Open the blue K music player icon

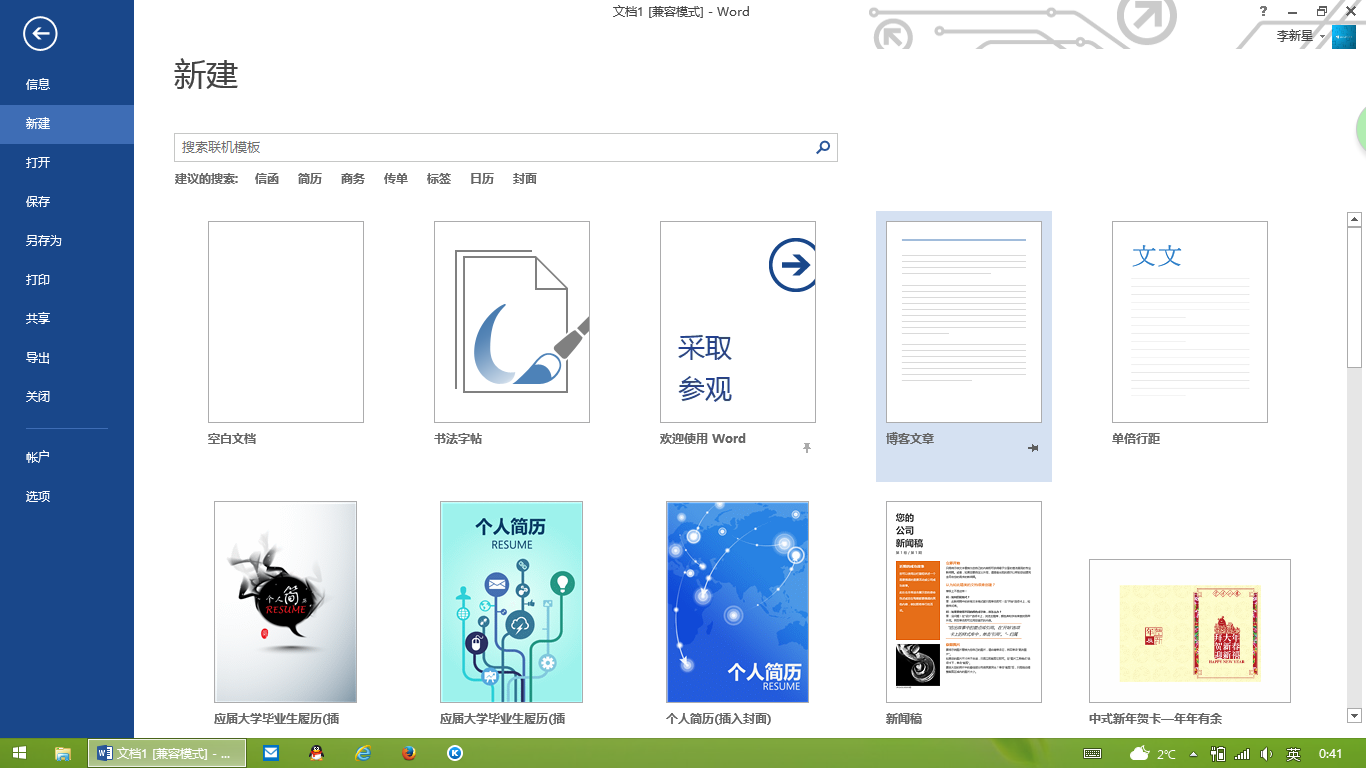pos(454,753)
